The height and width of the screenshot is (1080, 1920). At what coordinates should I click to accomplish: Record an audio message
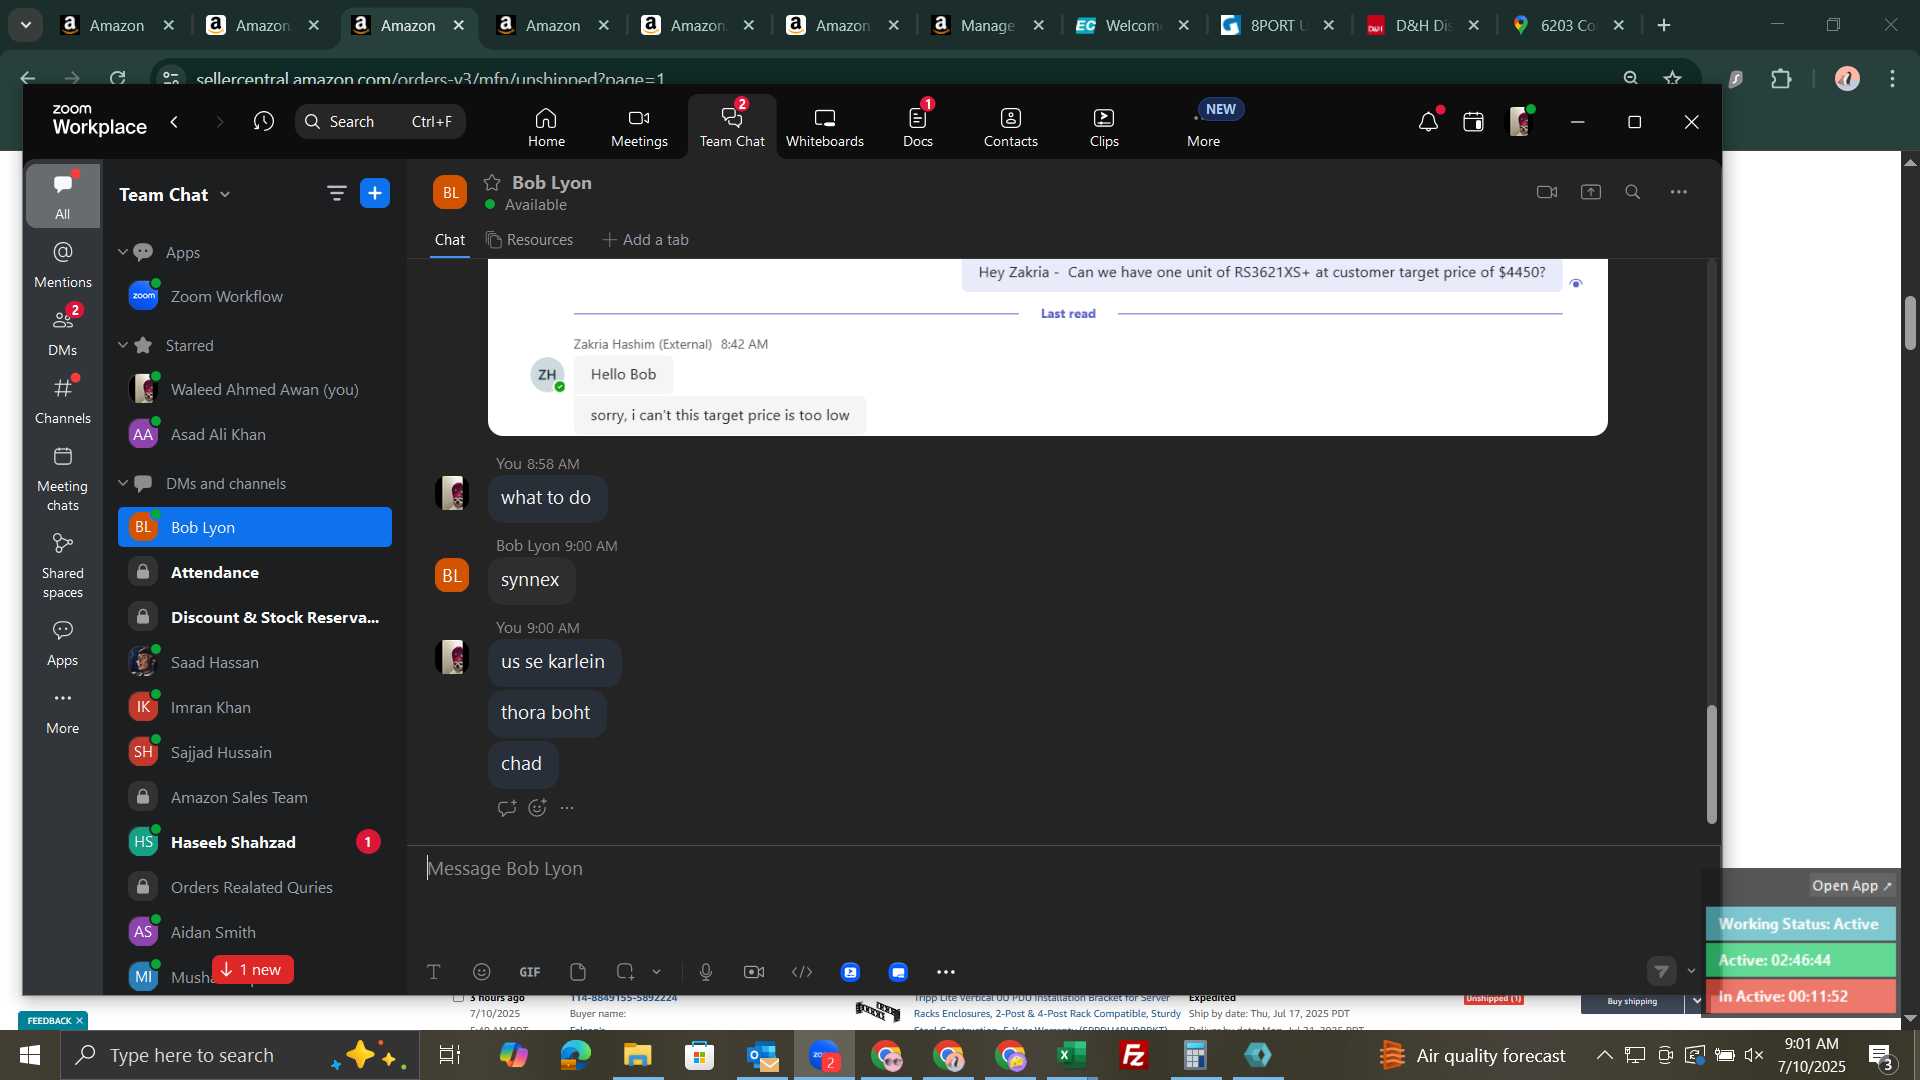pos(706,972)
